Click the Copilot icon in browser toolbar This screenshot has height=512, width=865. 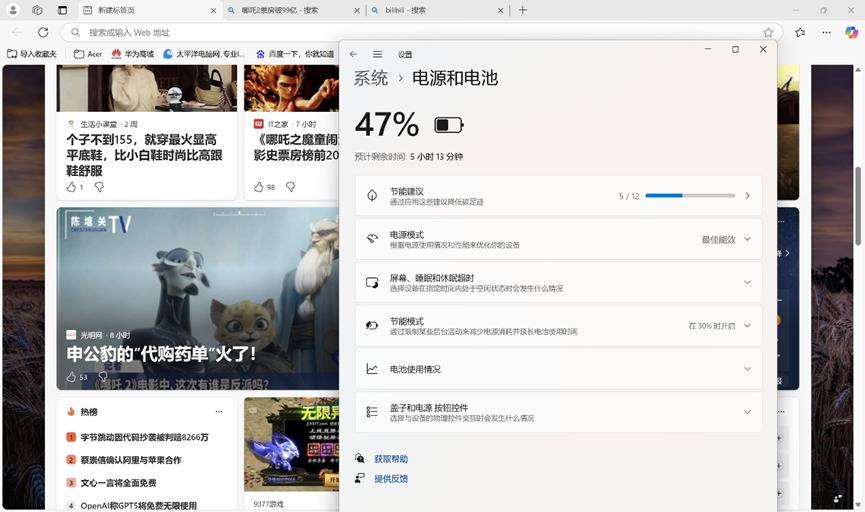[851, 32]
